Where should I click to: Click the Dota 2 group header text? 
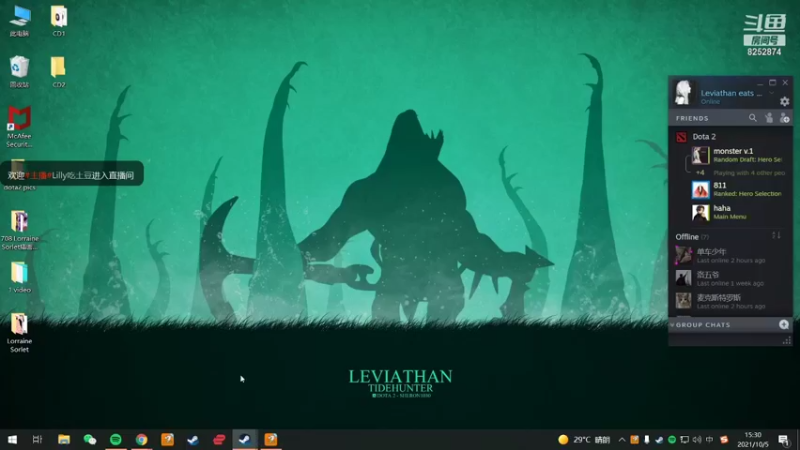[x=704, y=137]
